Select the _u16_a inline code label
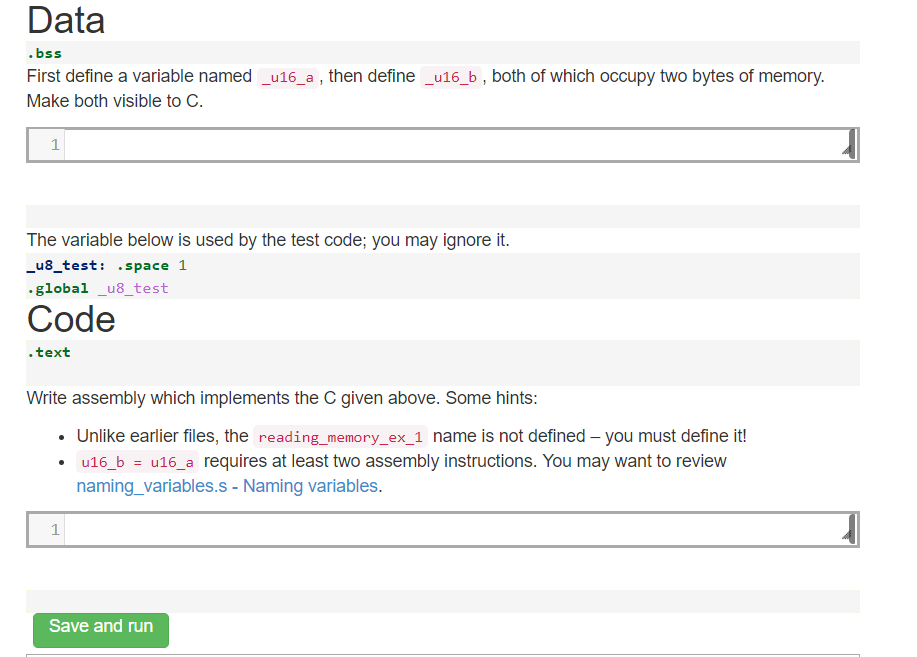 (287, 76)
